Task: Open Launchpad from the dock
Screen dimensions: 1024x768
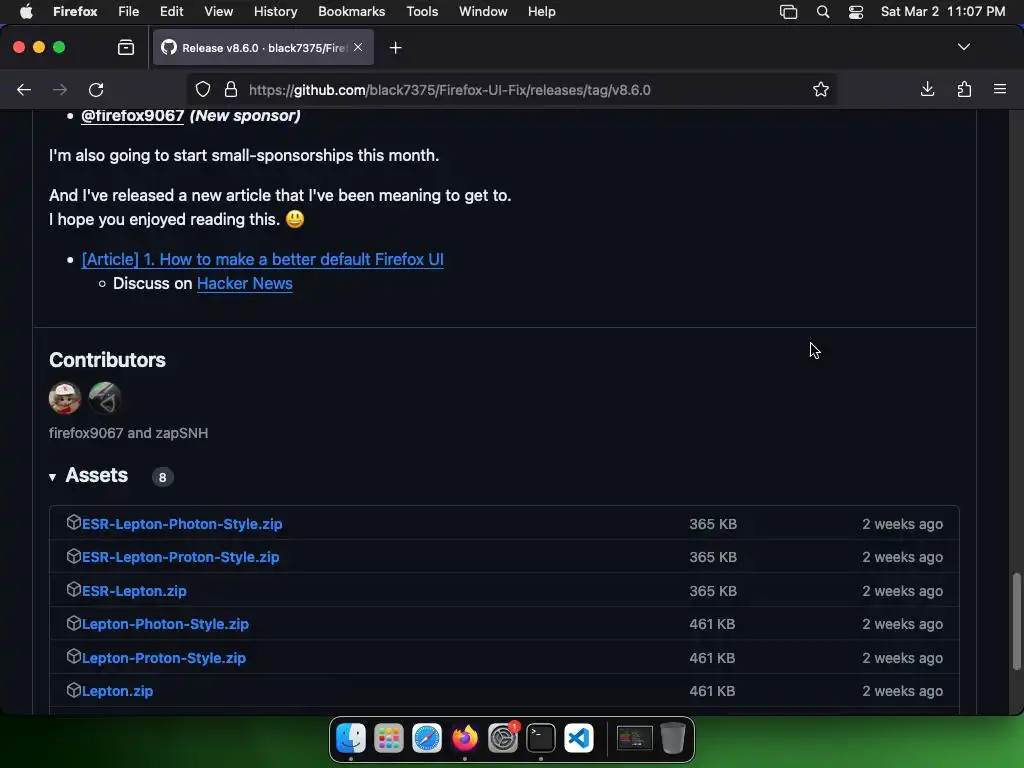Action: pos(389,739)
